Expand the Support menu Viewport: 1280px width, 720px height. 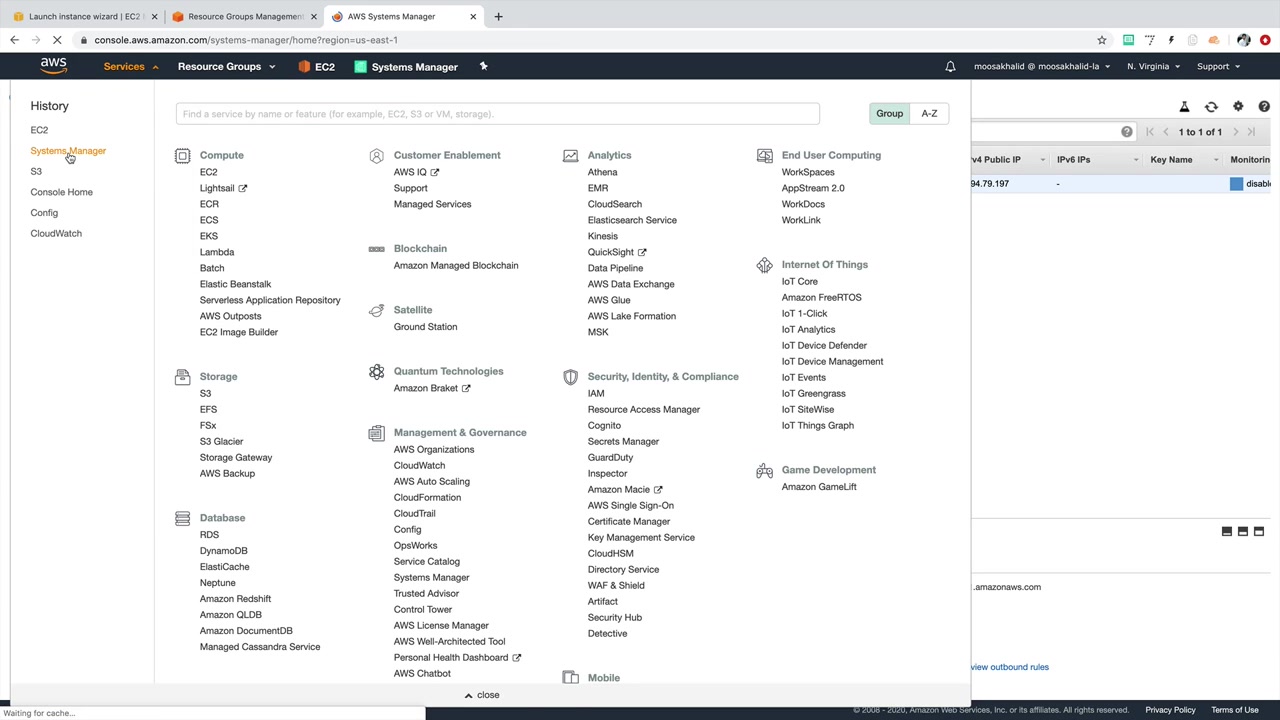(x=1218, y=67)
